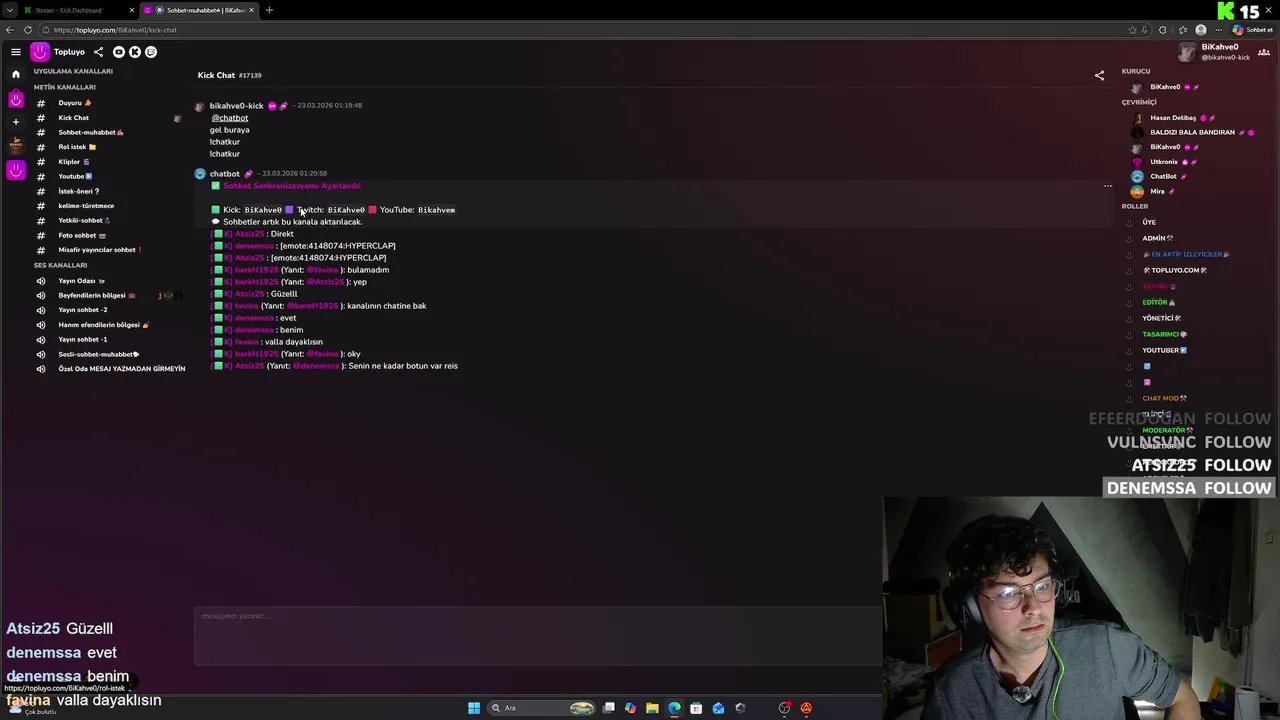Select the YOUTUBER role
Image resolution: width=1280 pixels, height=720 pixels.
(1164, 350)
